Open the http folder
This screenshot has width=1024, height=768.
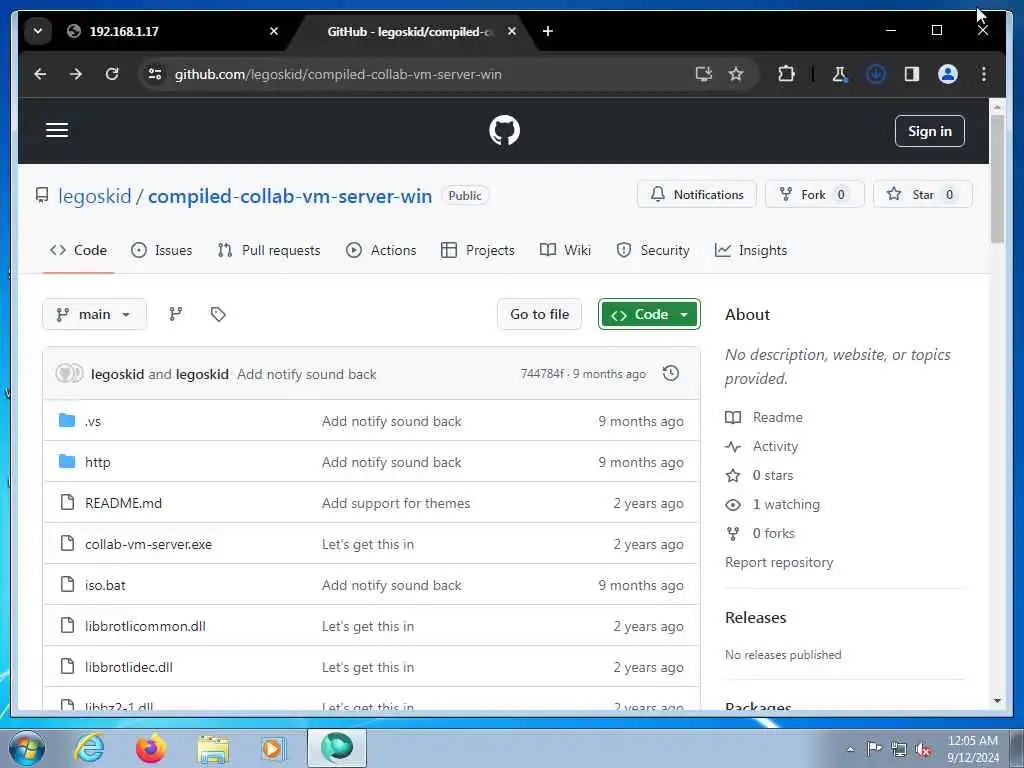click(x=97, y=462)
